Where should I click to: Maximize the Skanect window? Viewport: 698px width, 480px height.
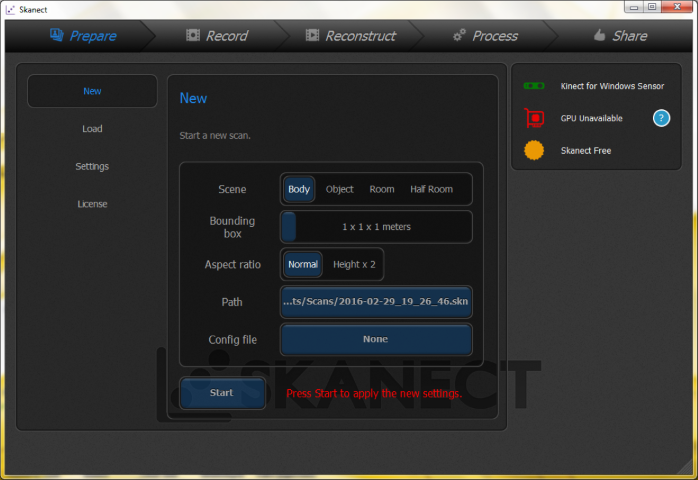point(652,7)
